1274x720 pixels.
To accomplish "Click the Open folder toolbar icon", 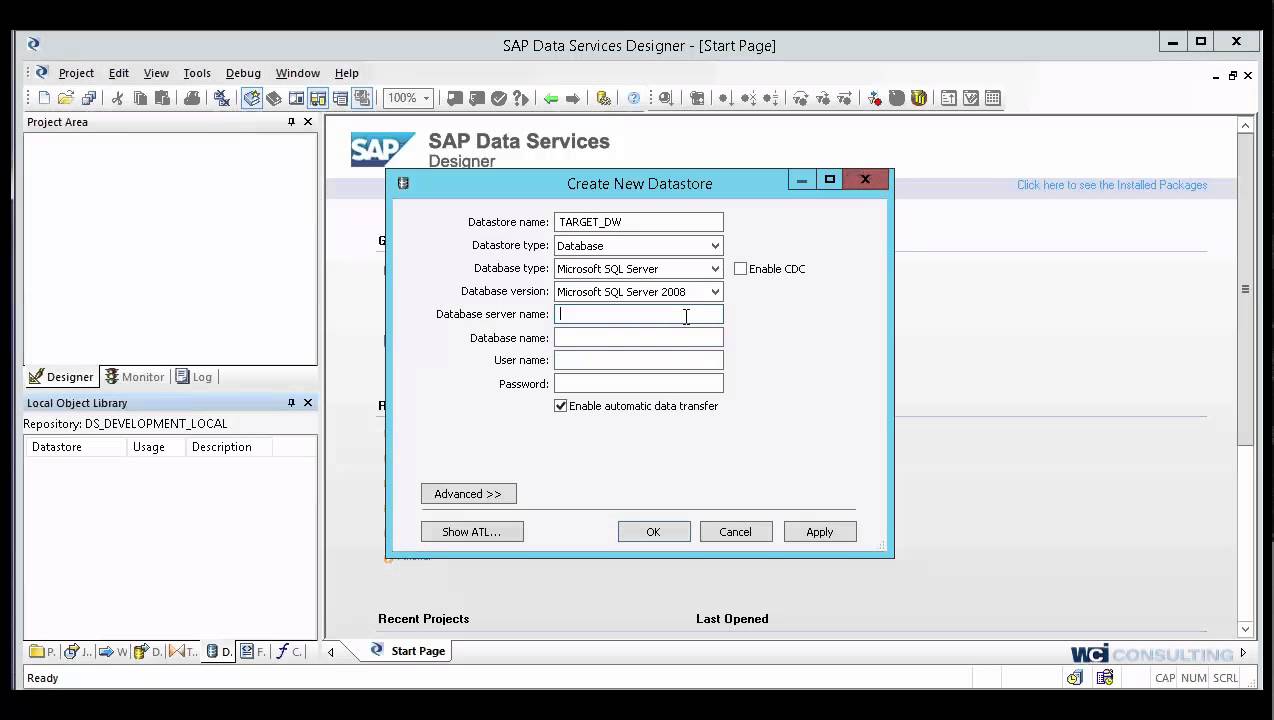I will (66, 98).
